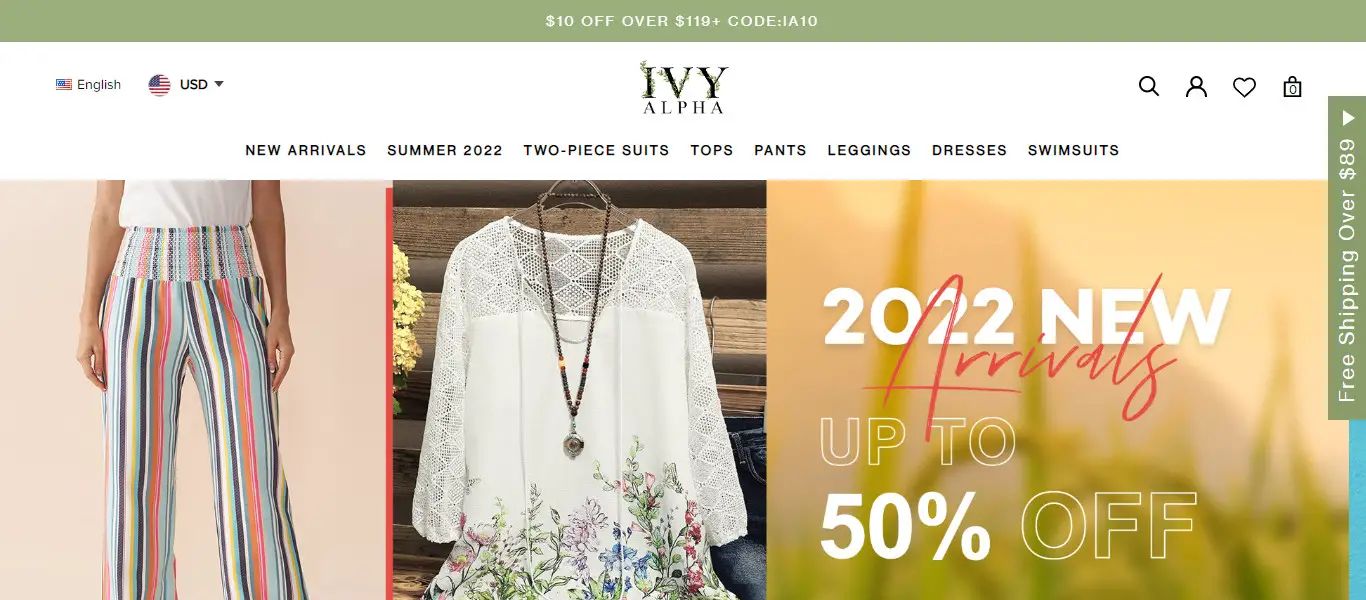Image resolution: width=1366 pixels, height=600 pixels.
Task: Open the Tops category
Action: pos(712,150)
